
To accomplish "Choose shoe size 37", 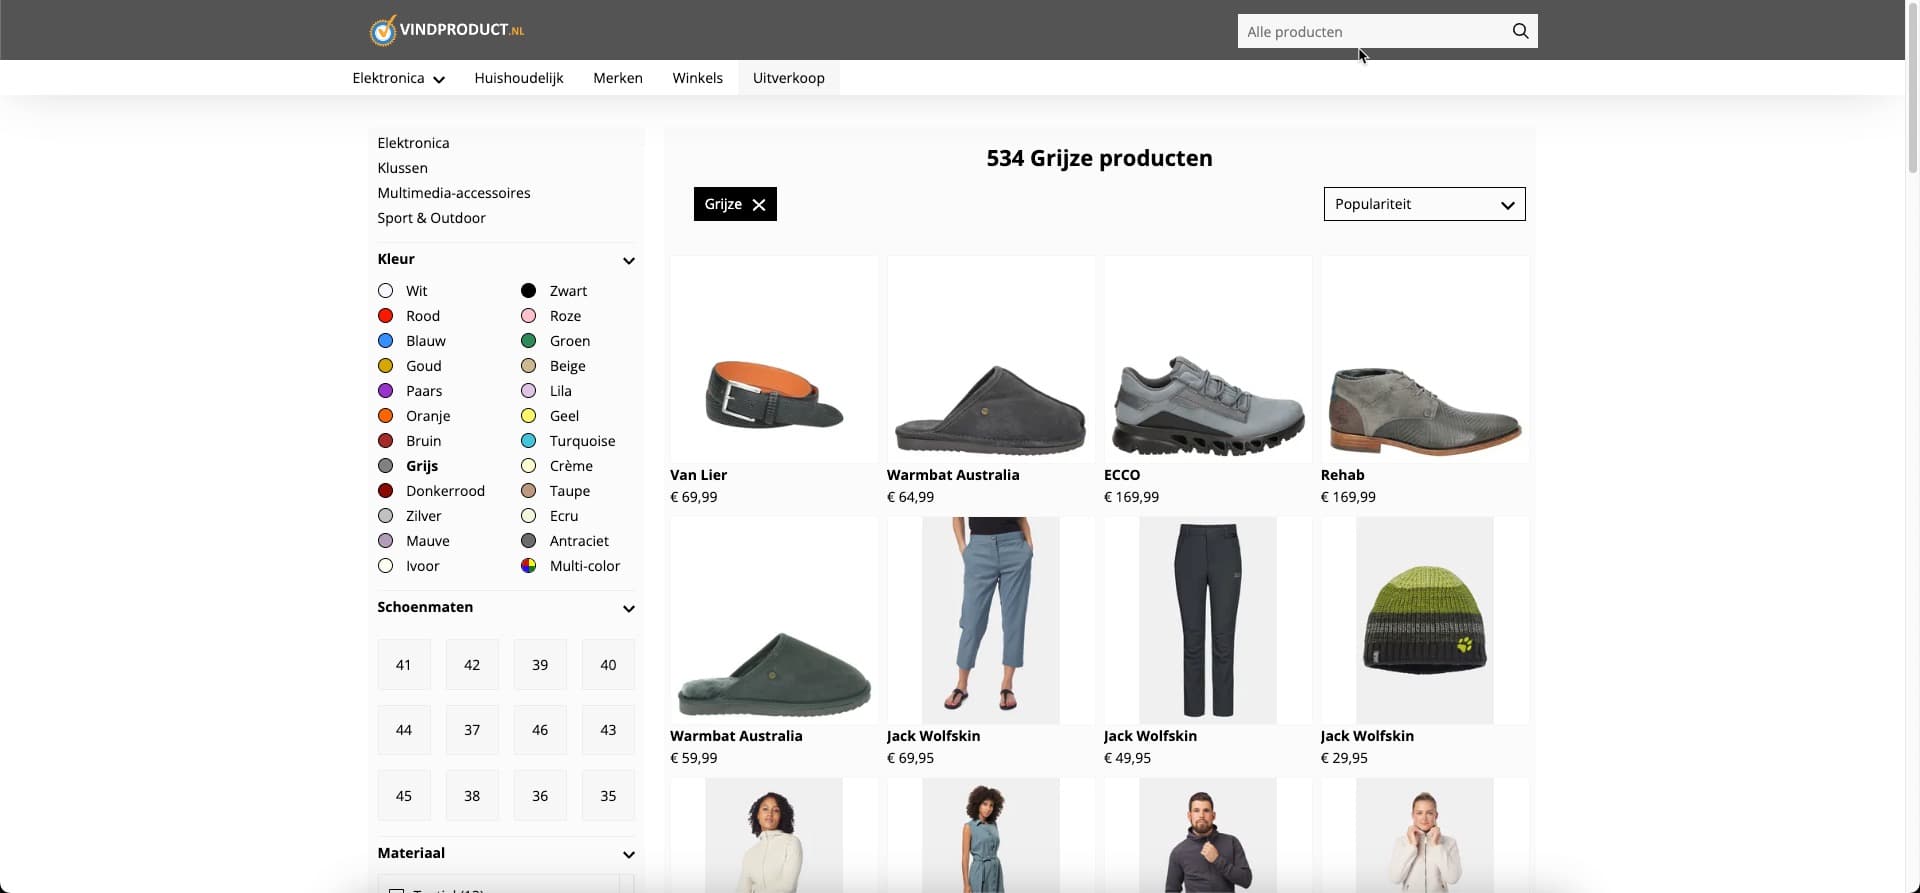I will [472, 730].
